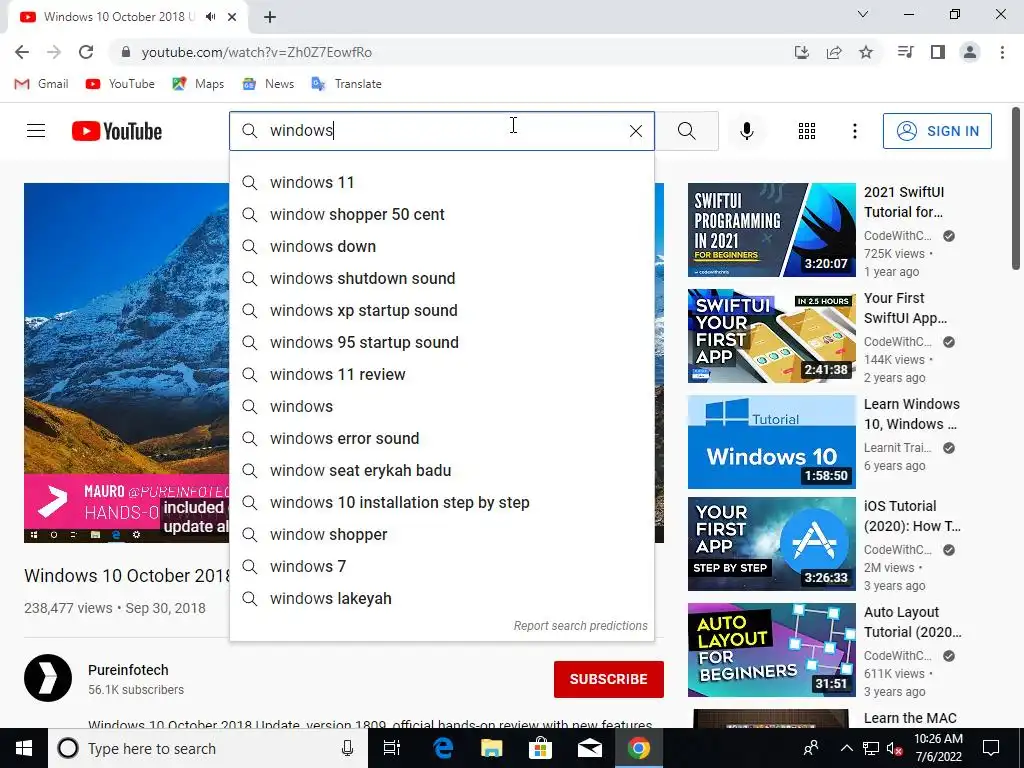The height and width of the screenshot is (768, 1024).
Task: Click the taskbar "Type here to search" box
Action: coord(208,748)
